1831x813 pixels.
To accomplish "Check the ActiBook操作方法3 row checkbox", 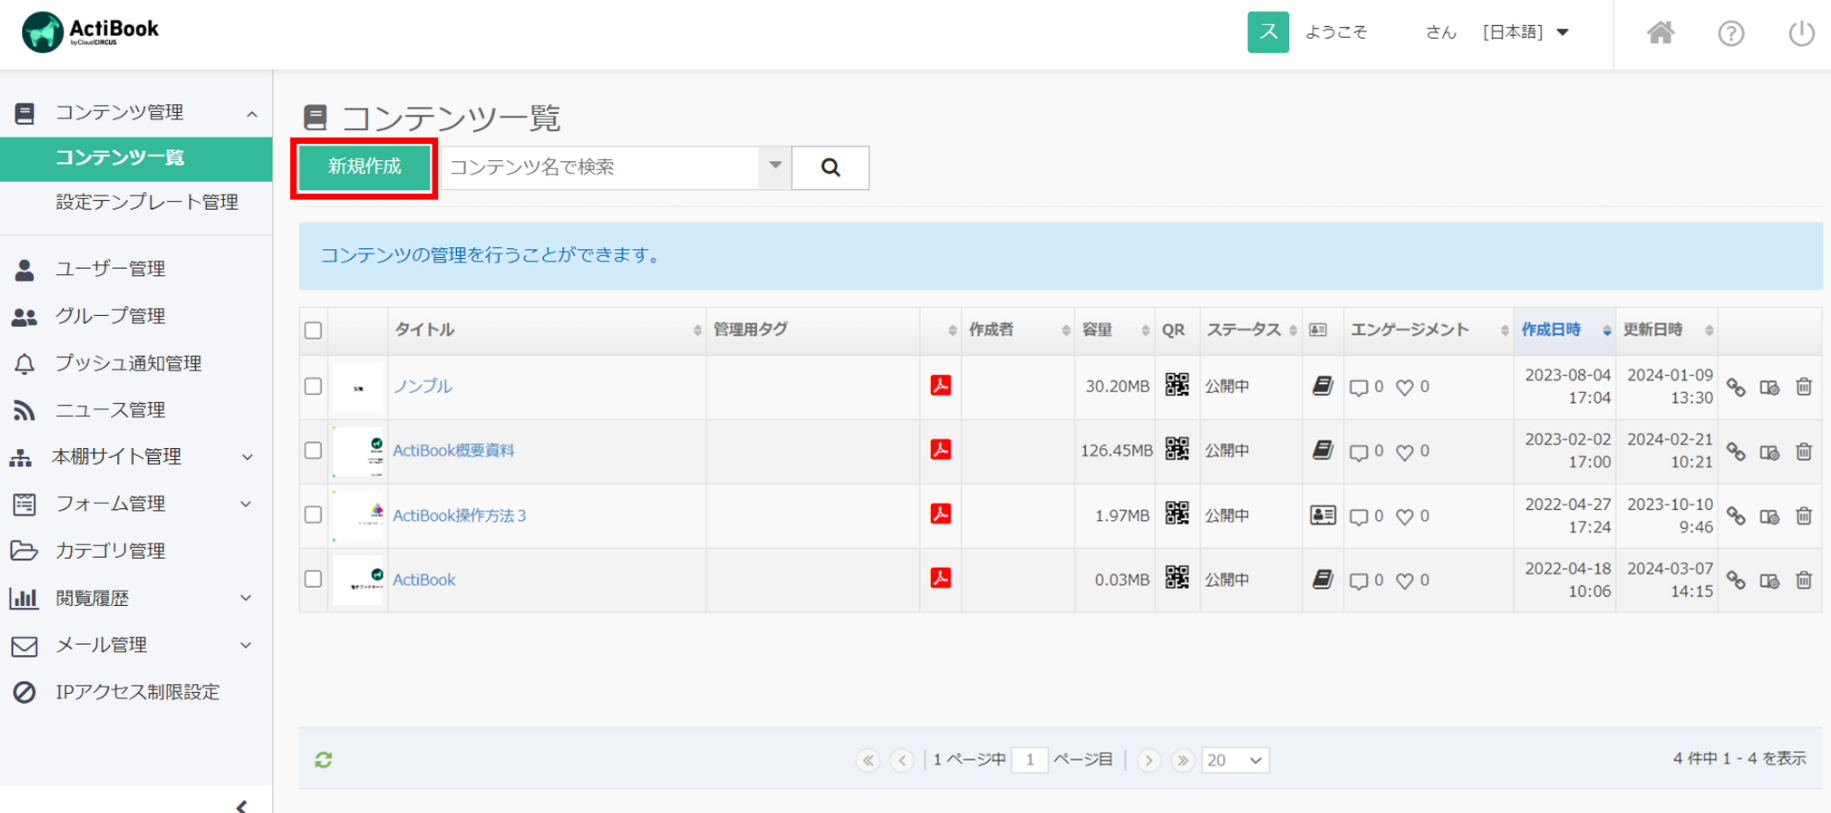I will pos(313,514).
